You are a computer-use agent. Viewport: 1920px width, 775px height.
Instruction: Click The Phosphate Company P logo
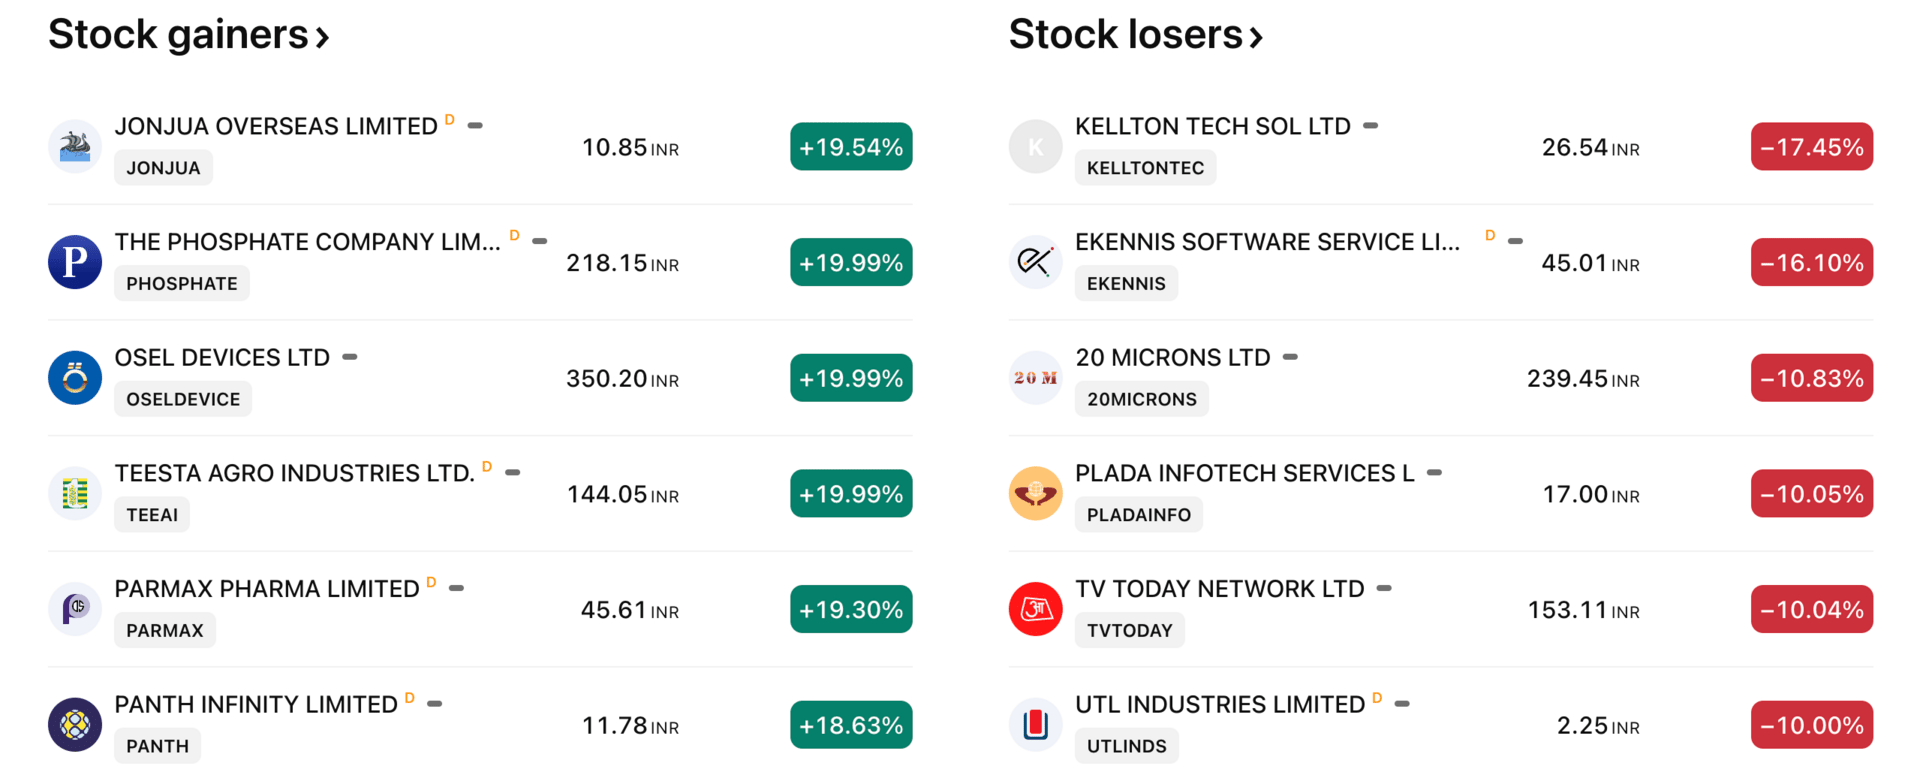tap(75, 262)
